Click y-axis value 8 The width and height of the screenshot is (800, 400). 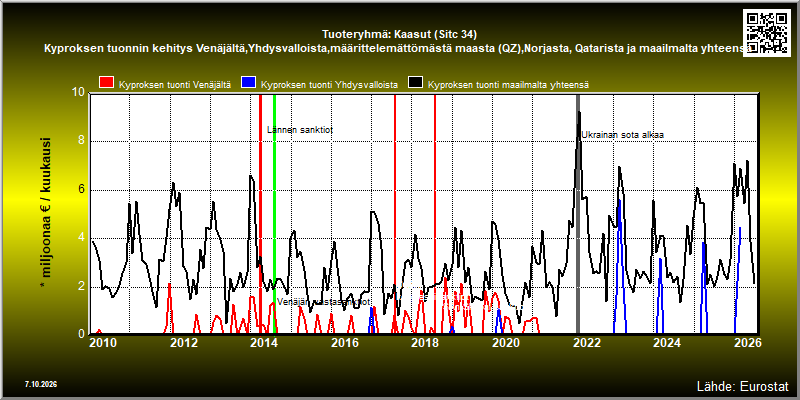(x=82, y=141)
